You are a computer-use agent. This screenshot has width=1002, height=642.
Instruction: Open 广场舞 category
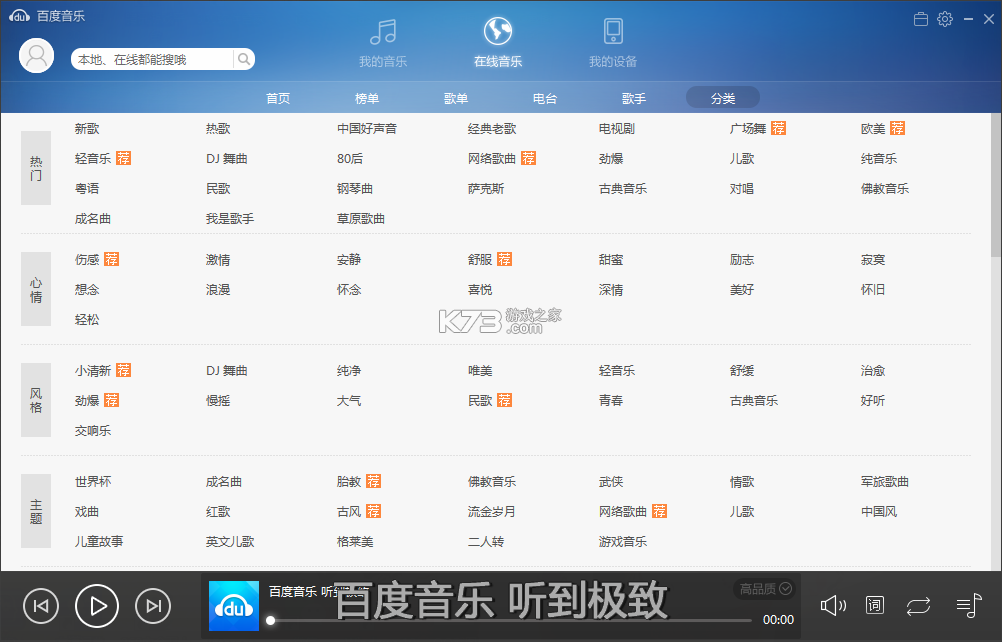click(748, 128)
